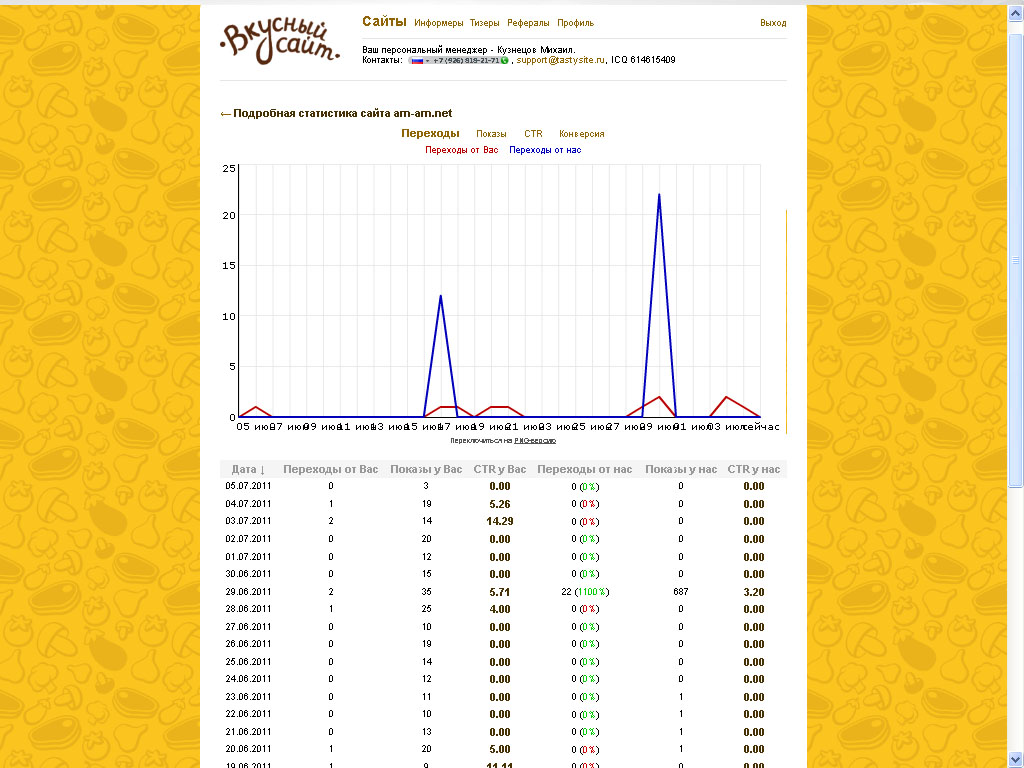Image resolution: width=1024 pixels, height=768 pixels.
Task: Sort the table by Дата column
Action: [x=249, y=469]
